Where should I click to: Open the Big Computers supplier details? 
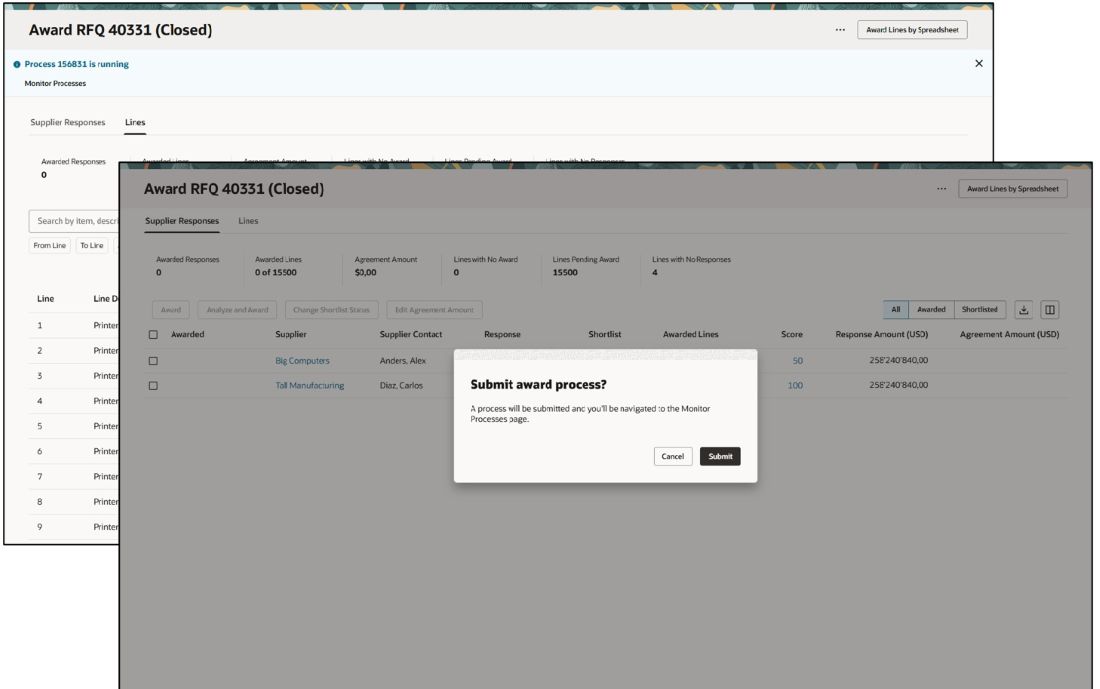(302, 360)
